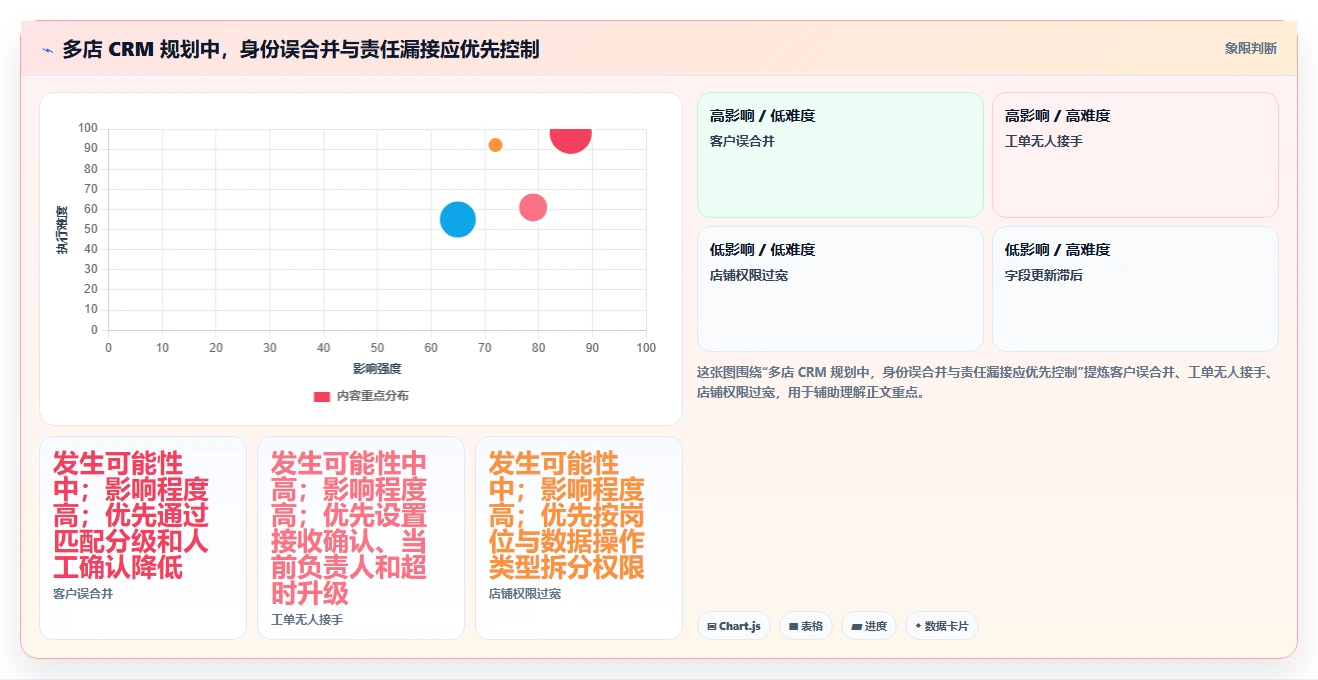Select the 低影响 / 低难度 quadrant card
Viewport: 1318px width, 680px height.
[x=840, y=289]
